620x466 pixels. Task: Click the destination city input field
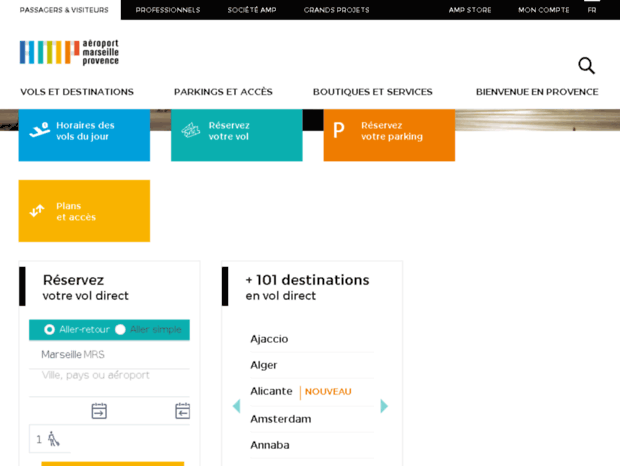[x=109, y=376]
